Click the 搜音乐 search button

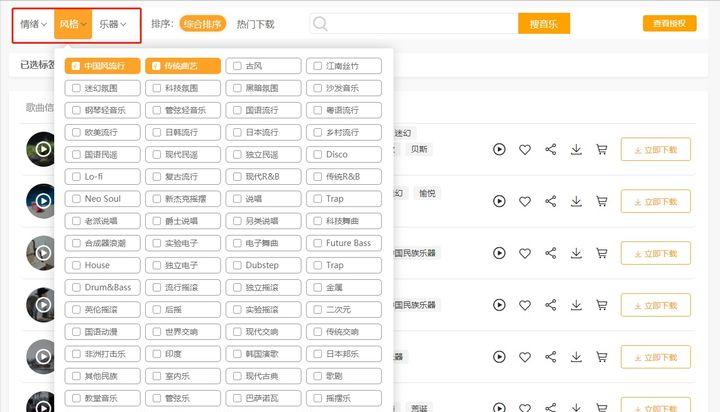tap(544, 24)
